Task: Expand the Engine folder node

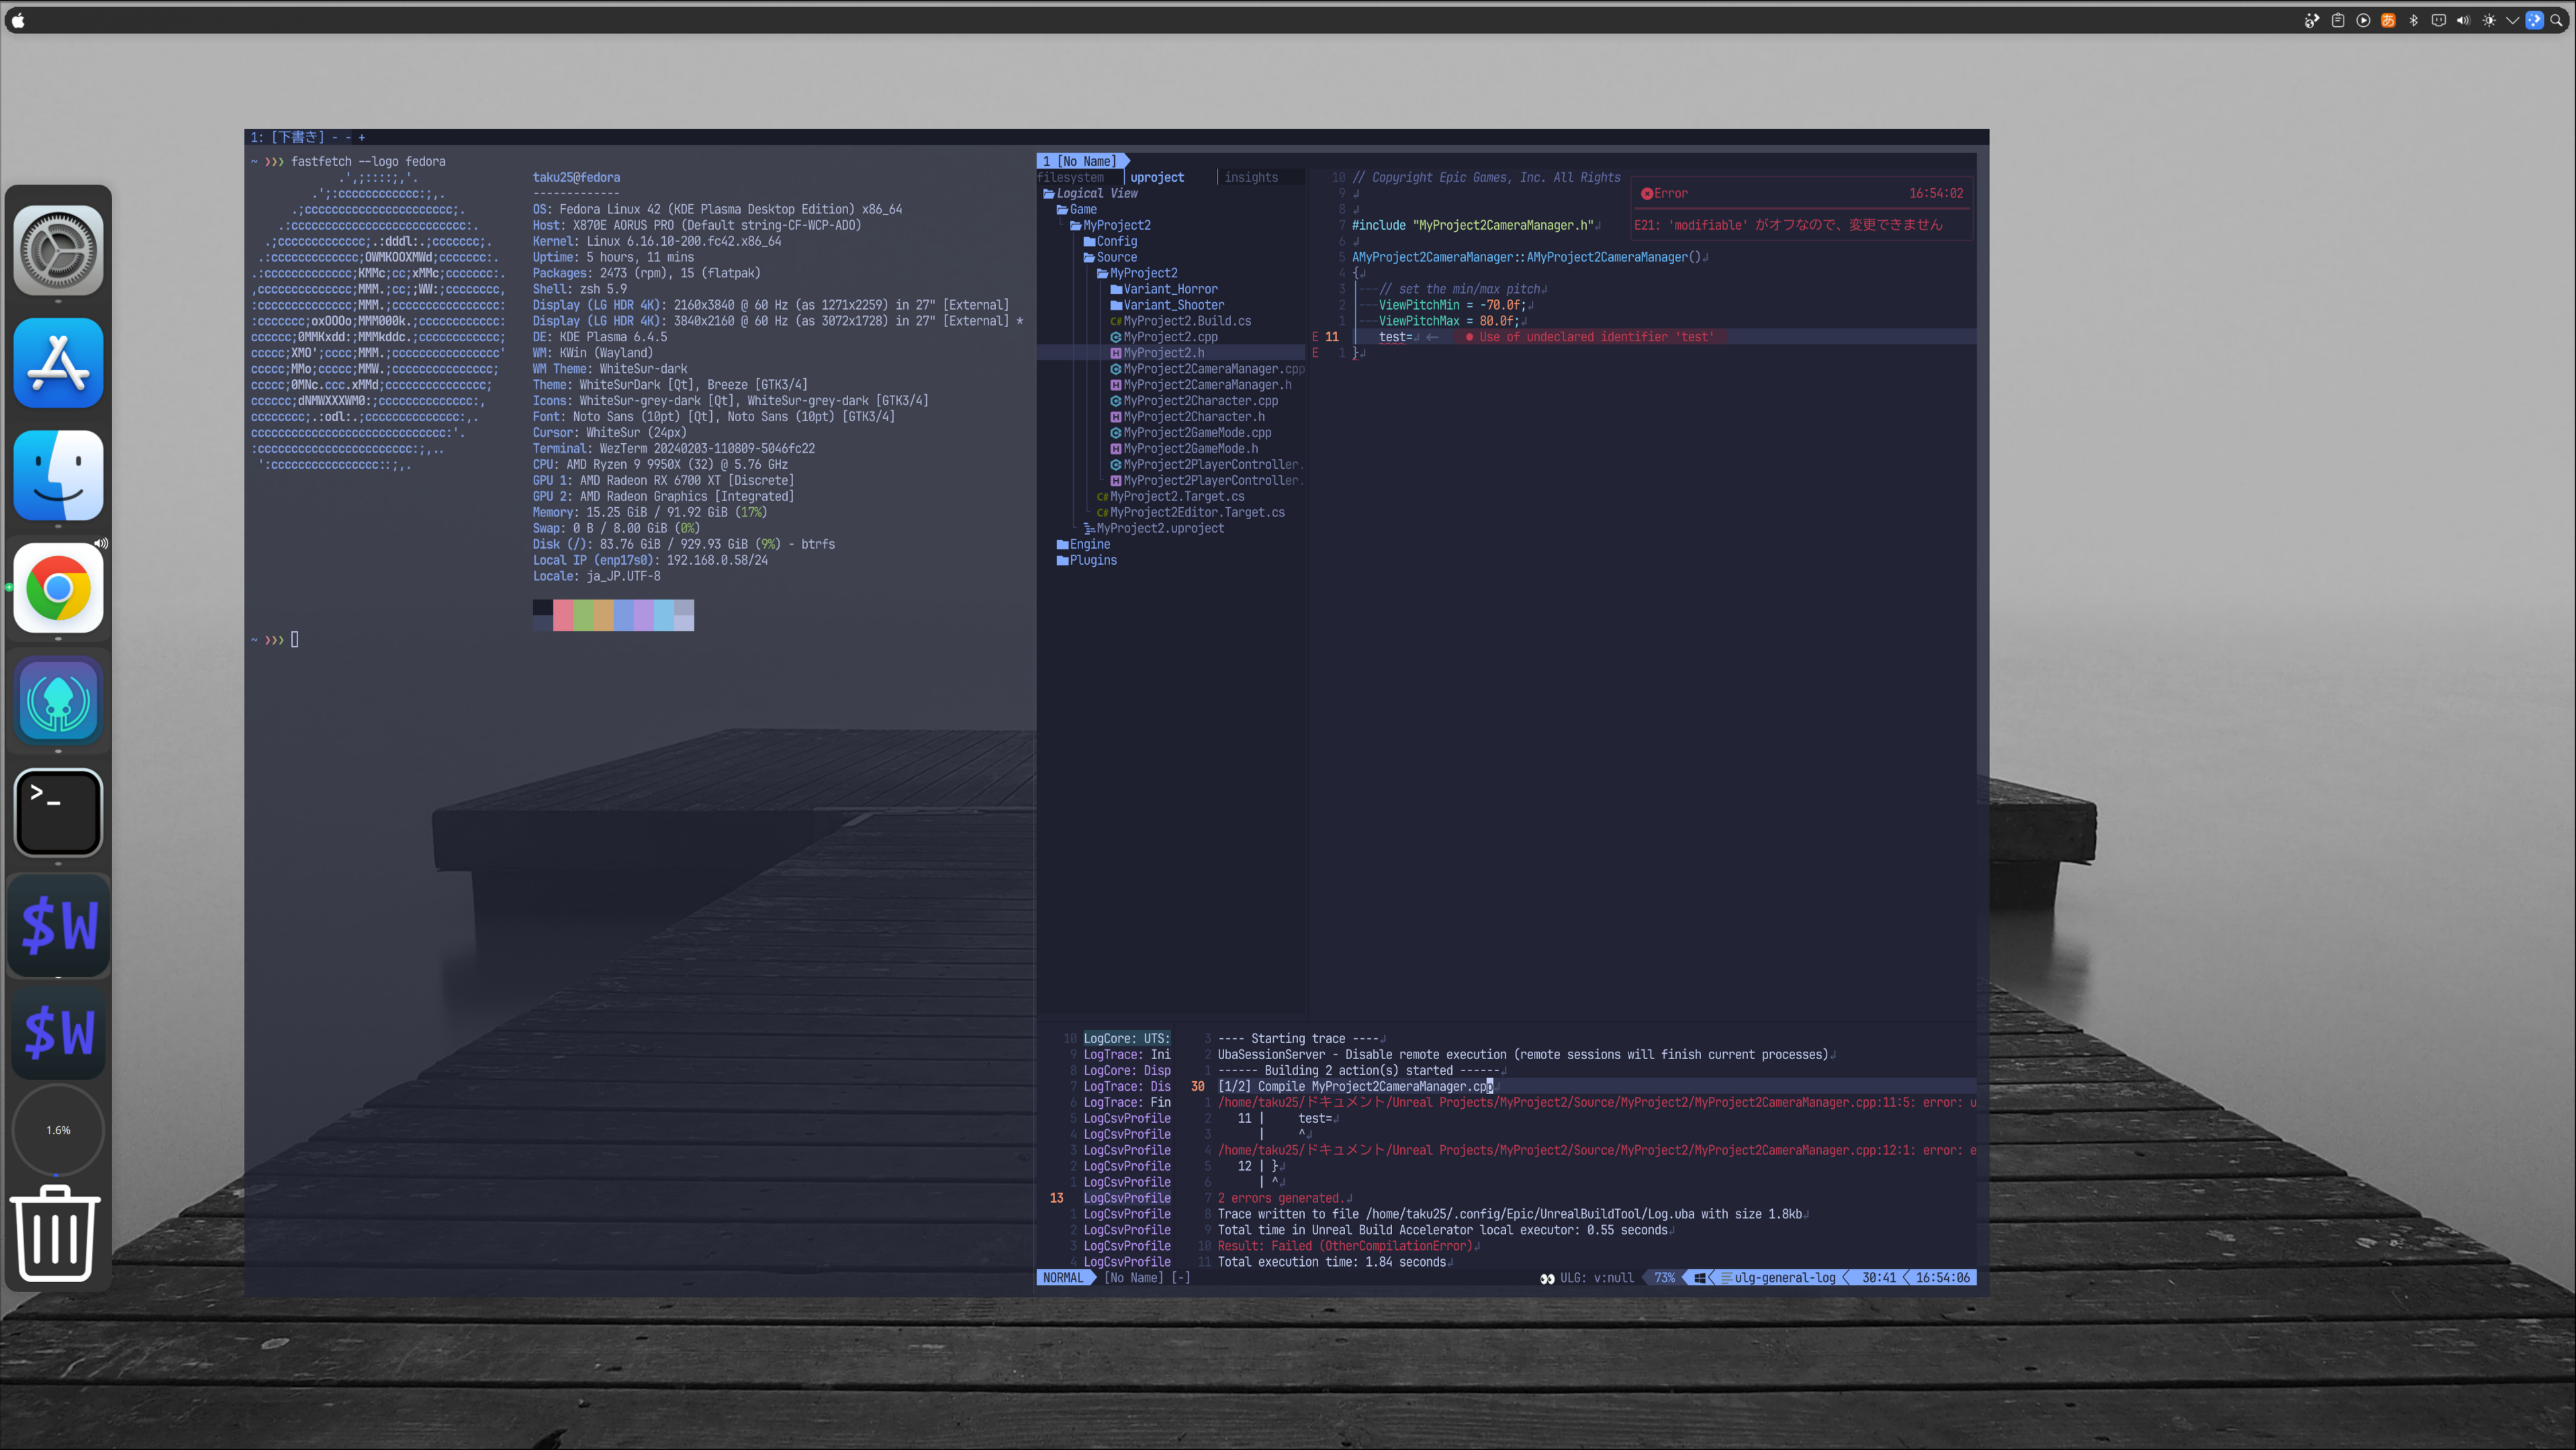Action: click(1089, 544)
